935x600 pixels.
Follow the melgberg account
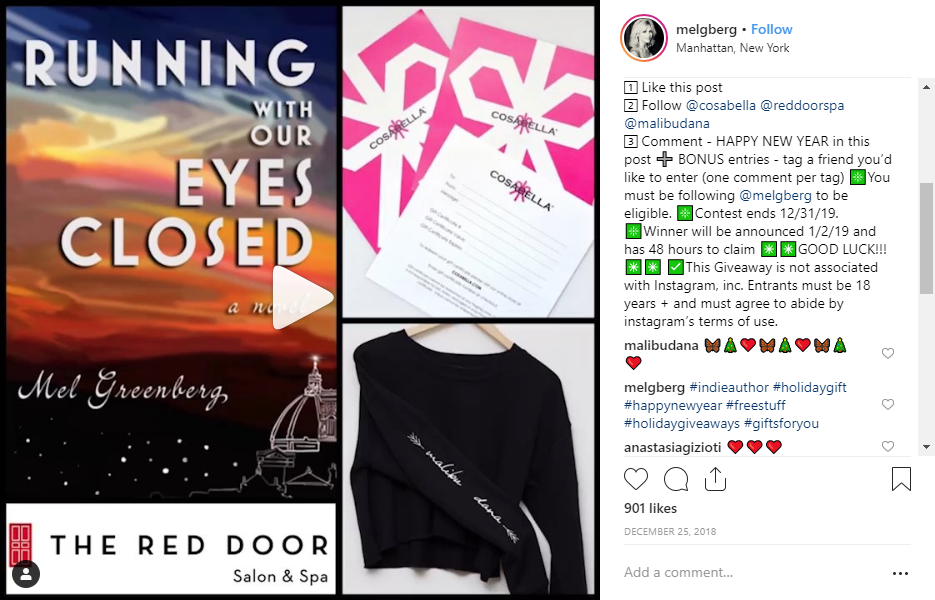click(x=772, y=29)
